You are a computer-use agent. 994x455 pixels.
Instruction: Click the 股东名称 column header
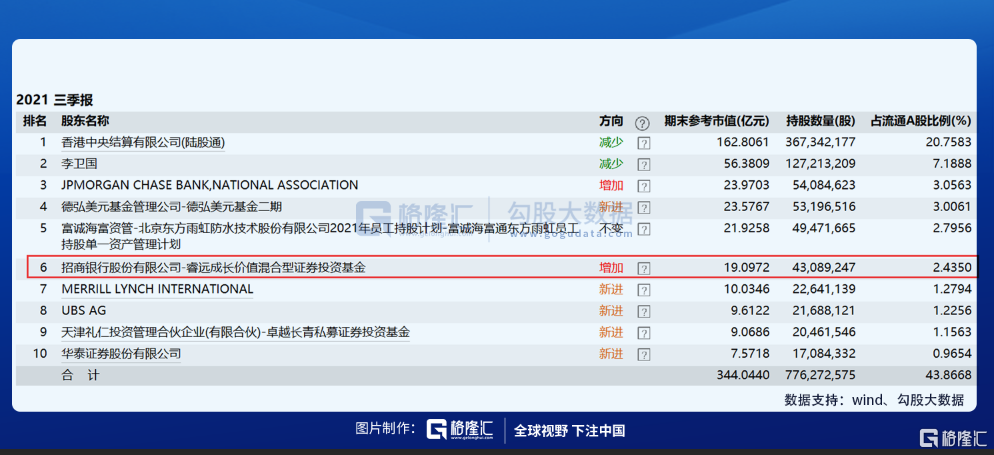coord(85,120)
